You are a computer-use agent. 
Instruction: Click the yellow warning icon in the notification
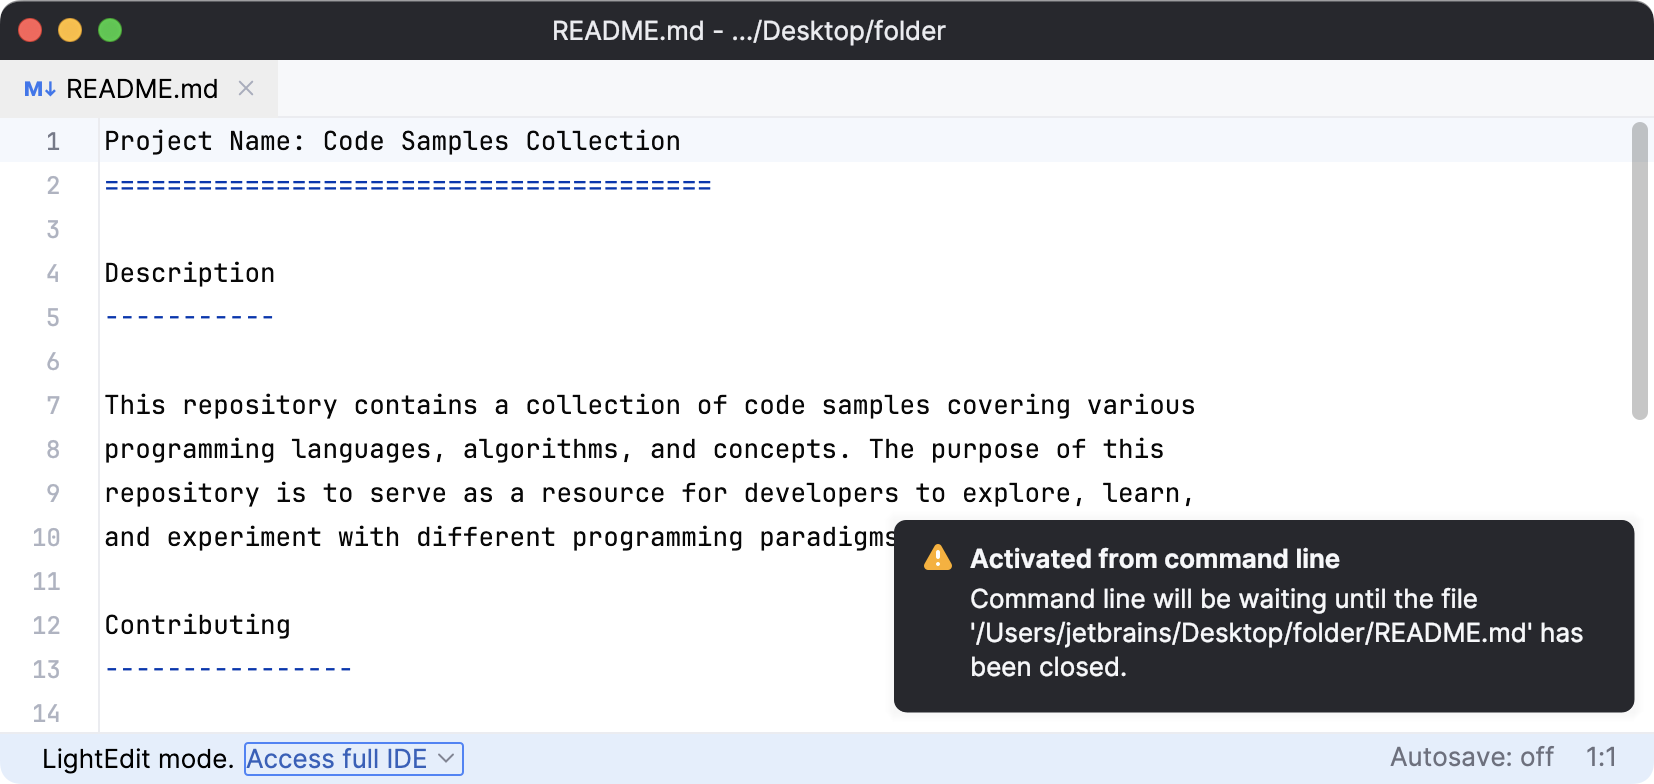pos(938,558)
